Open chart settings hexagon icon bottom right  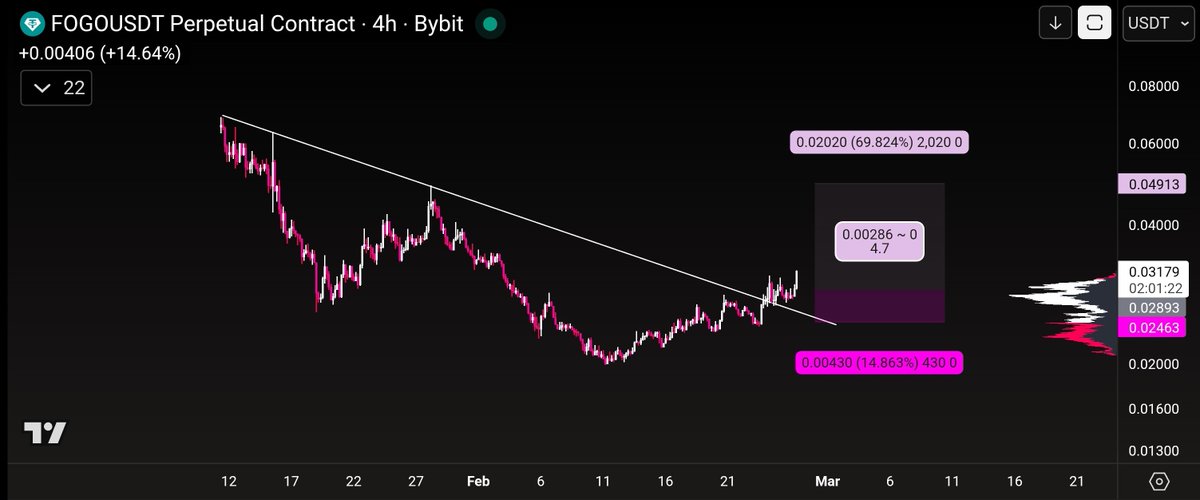pyautogui.click(x=1158, y=481)
